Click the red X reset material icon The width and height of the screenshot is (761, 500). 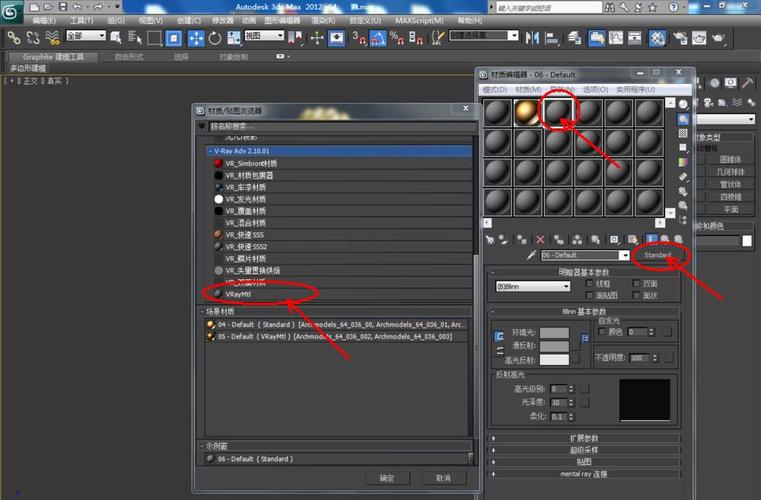point(541,240)
